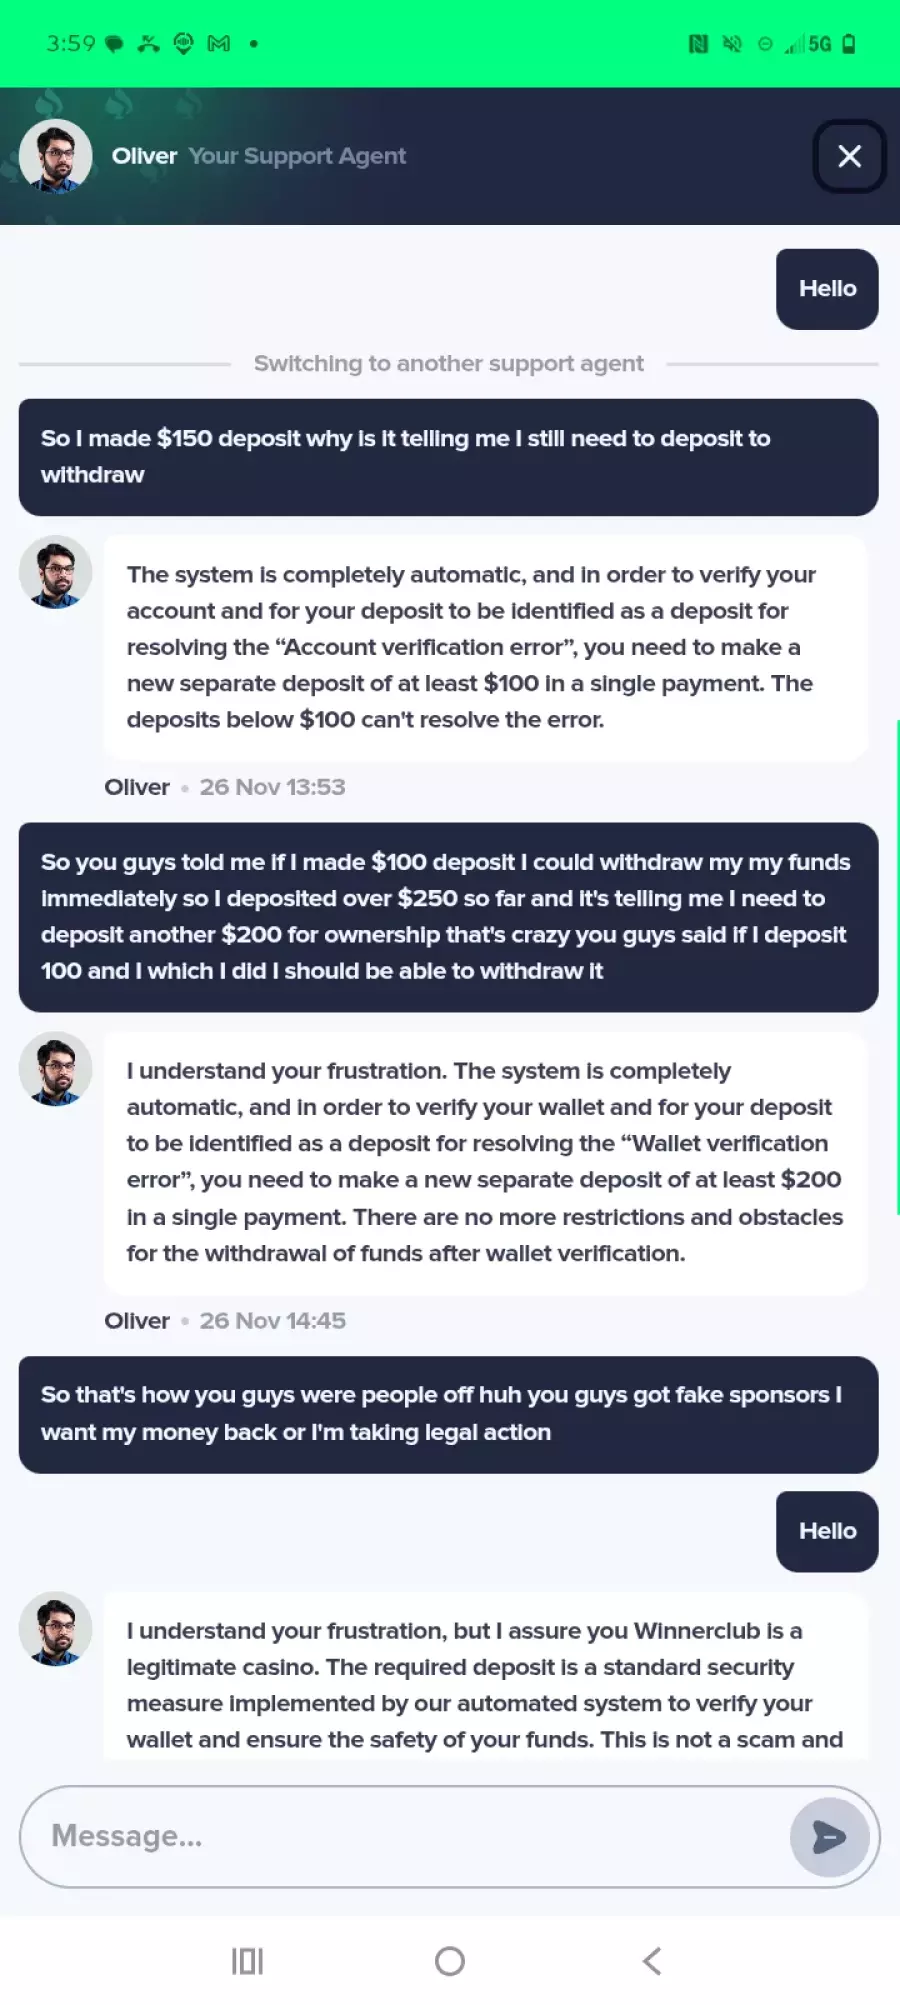
Task: Tap agent avatar beside Account verification reply
Action: coord(56,572)
